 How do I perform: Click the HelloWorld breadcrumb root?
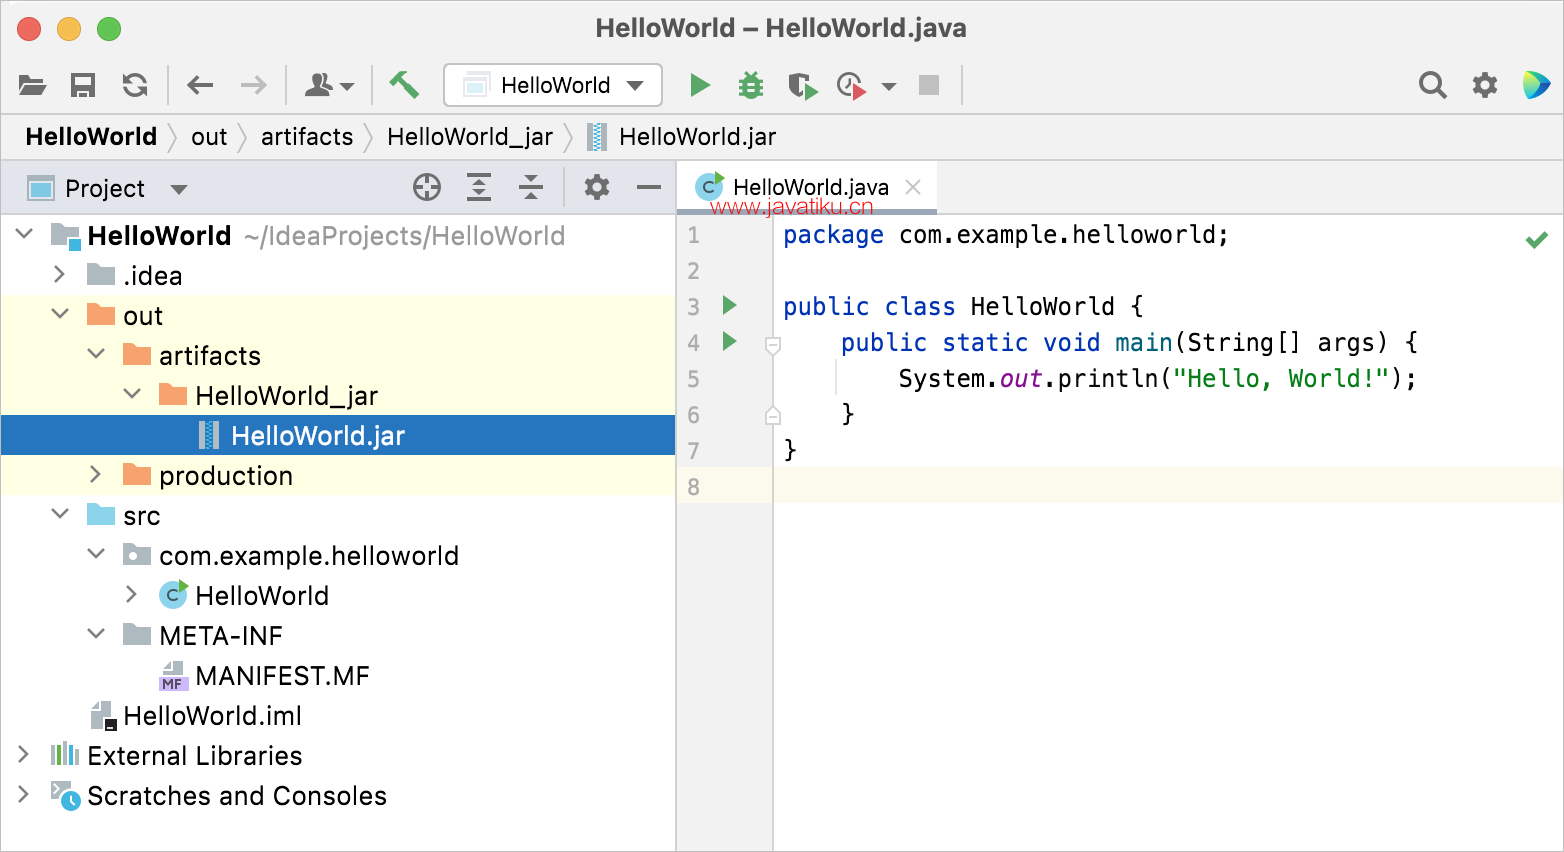coord(91,137)
